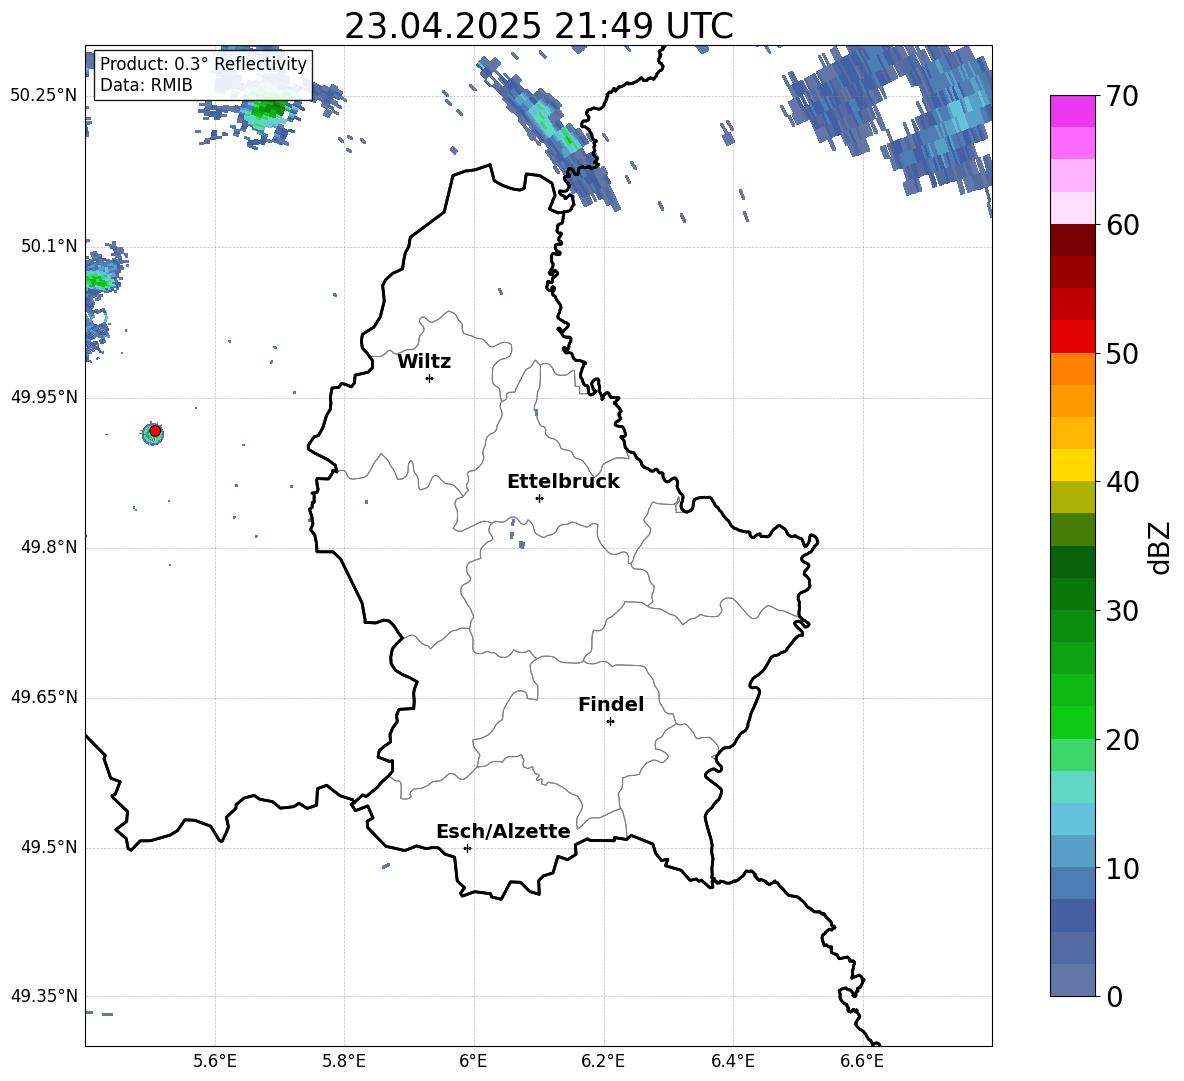The image size is (1184, 1081).
Task: Click the light blue colorbar segment between 10 and 20
Action: 1072,819
